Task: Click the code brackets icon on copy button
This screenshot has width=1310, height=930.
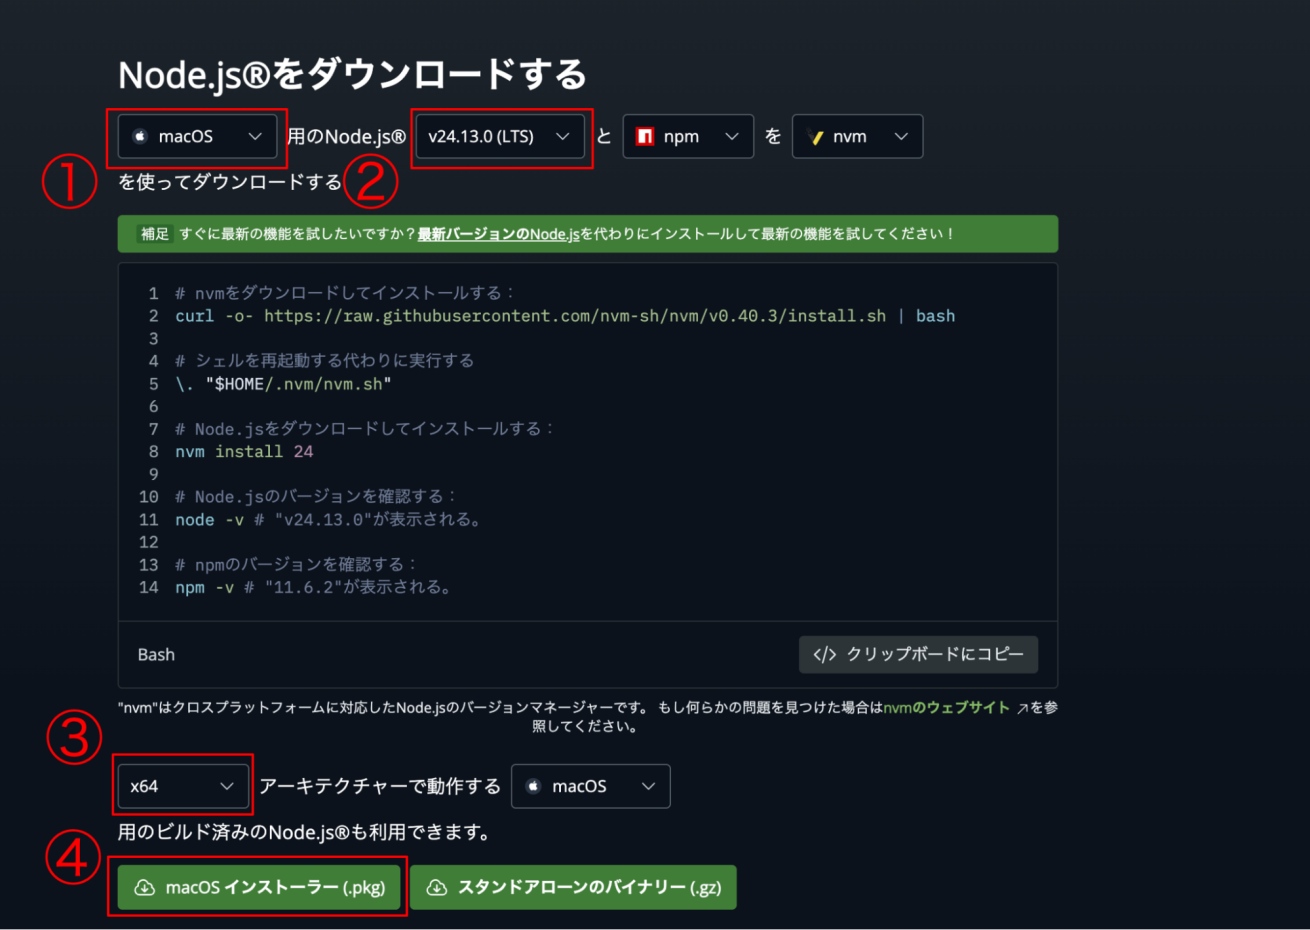Action: pos(824,655)
